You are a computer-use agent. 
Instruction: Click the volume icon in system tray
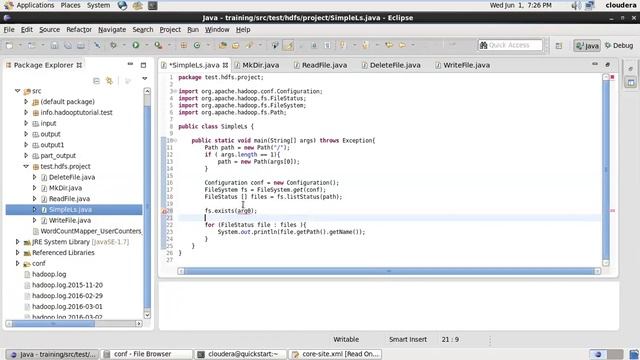click(x=576, y=5)
